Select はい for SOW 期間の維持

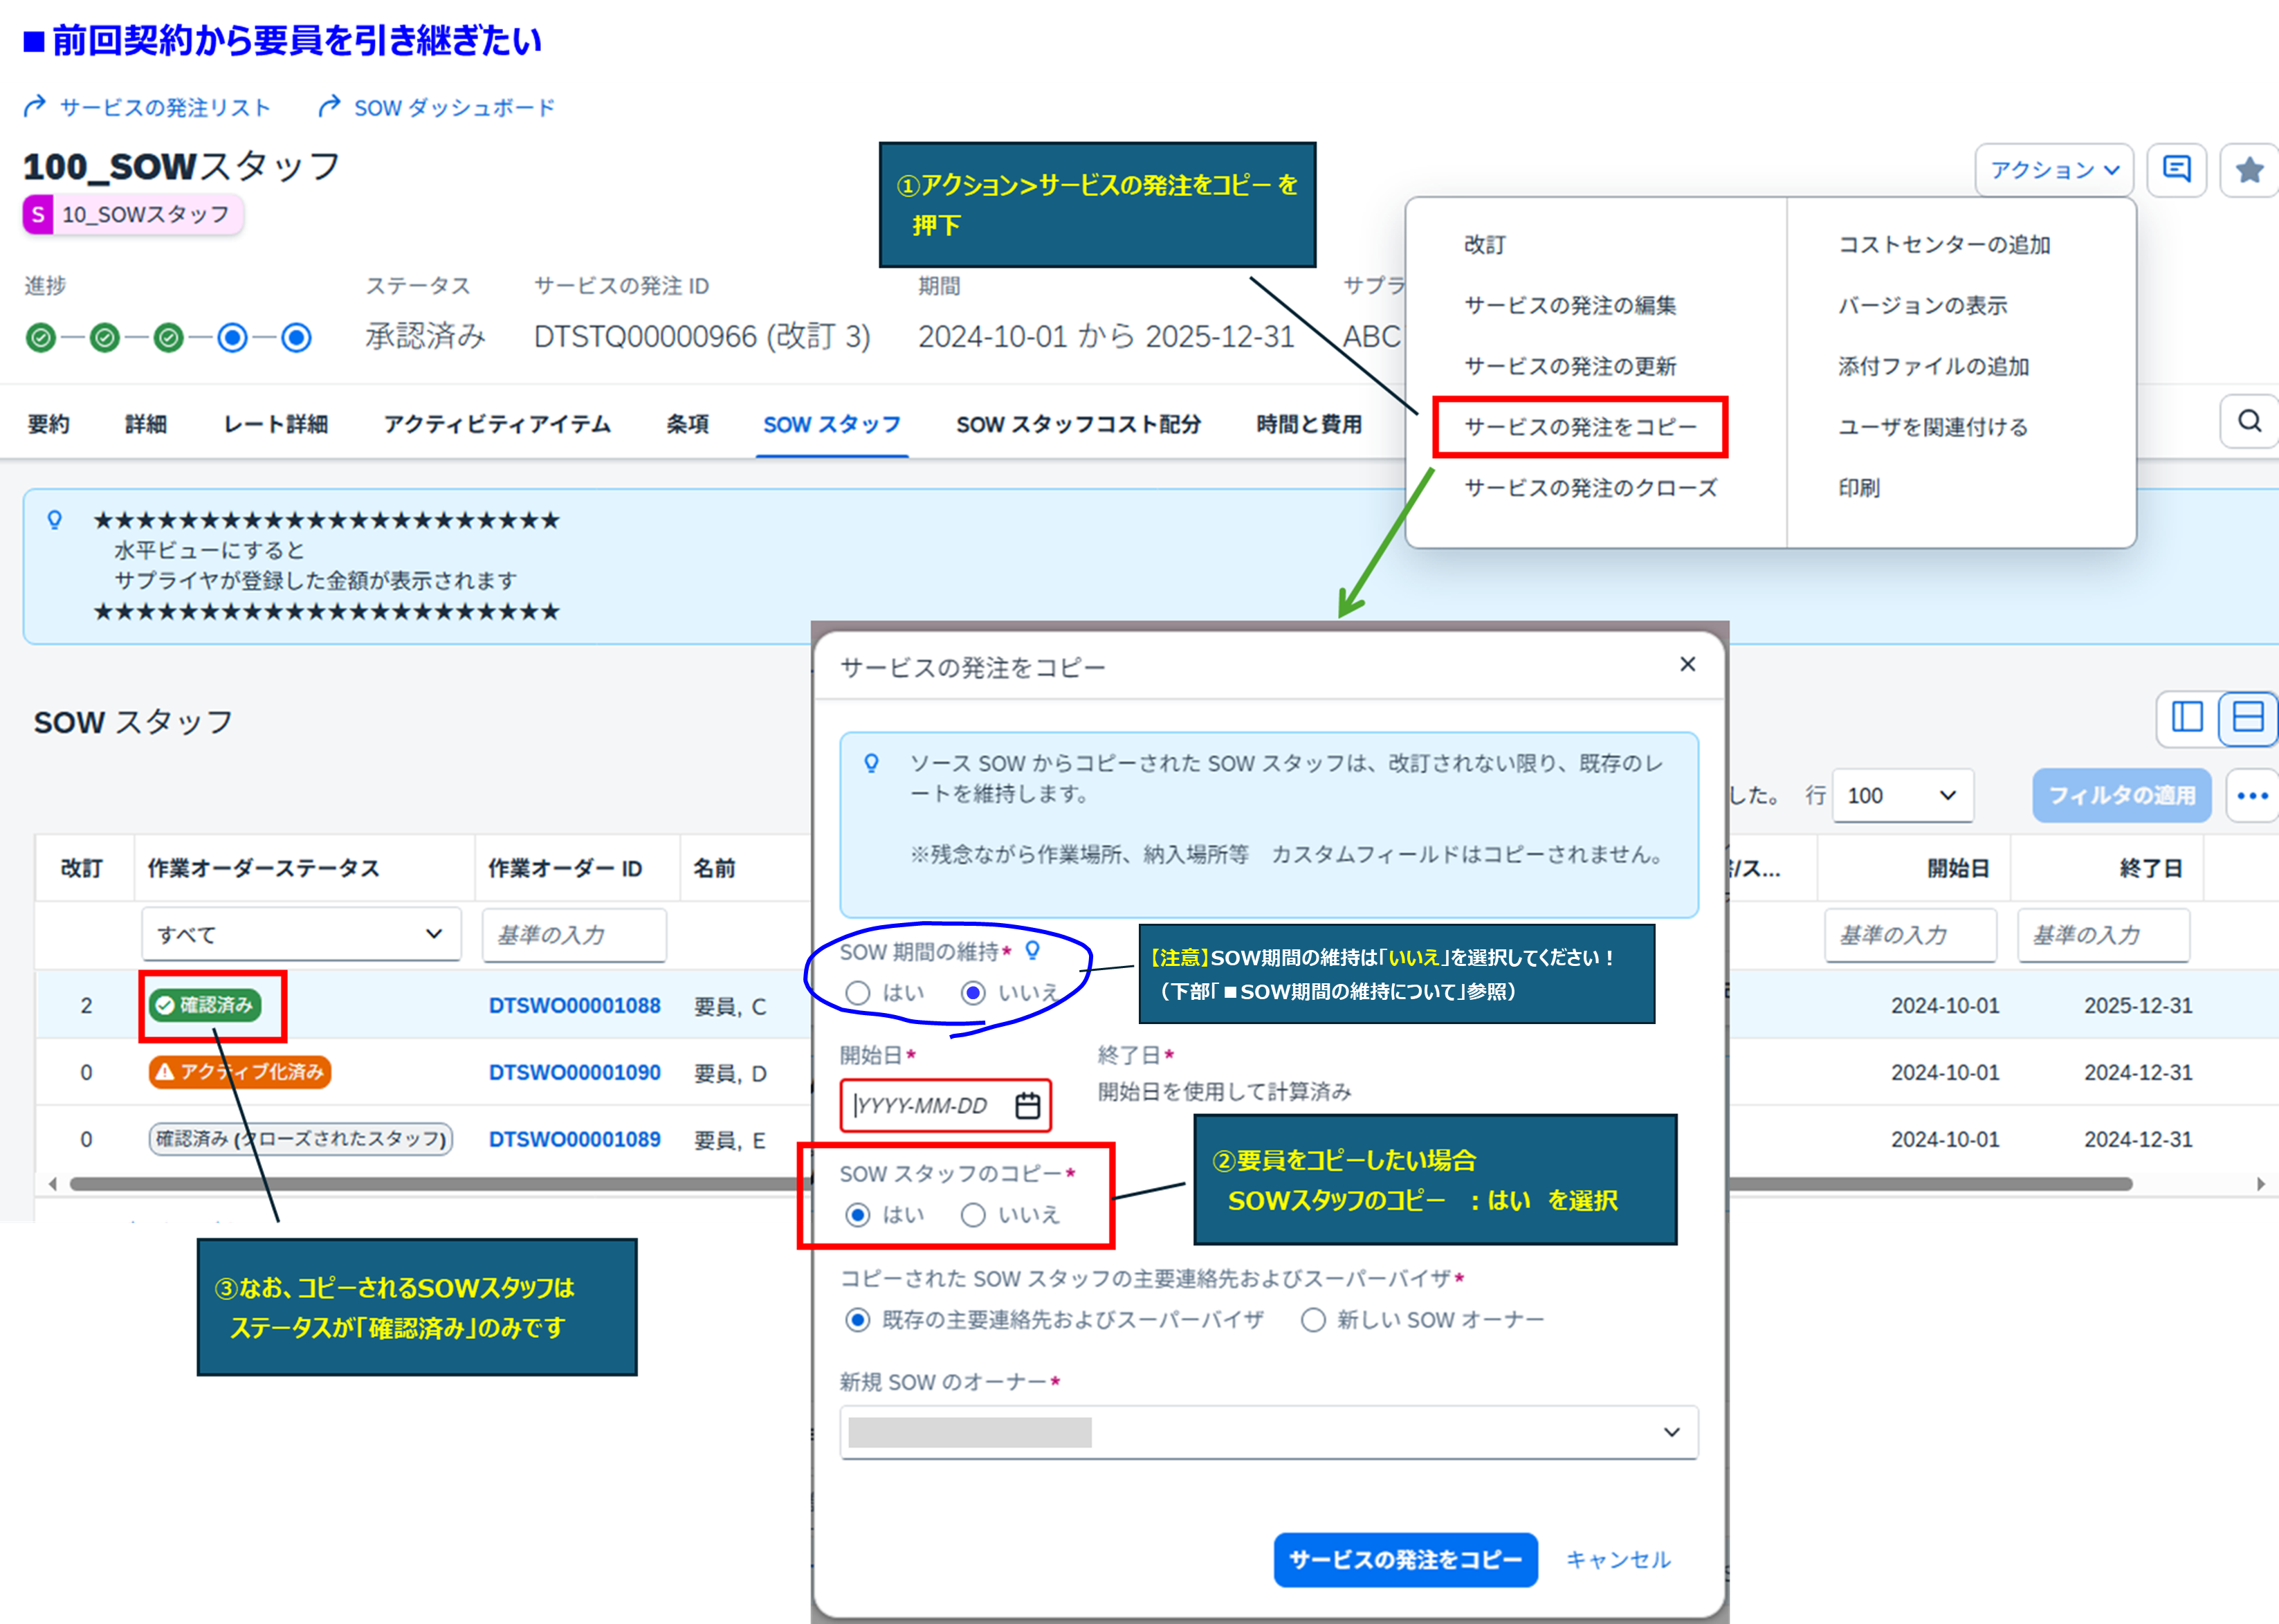858,992
